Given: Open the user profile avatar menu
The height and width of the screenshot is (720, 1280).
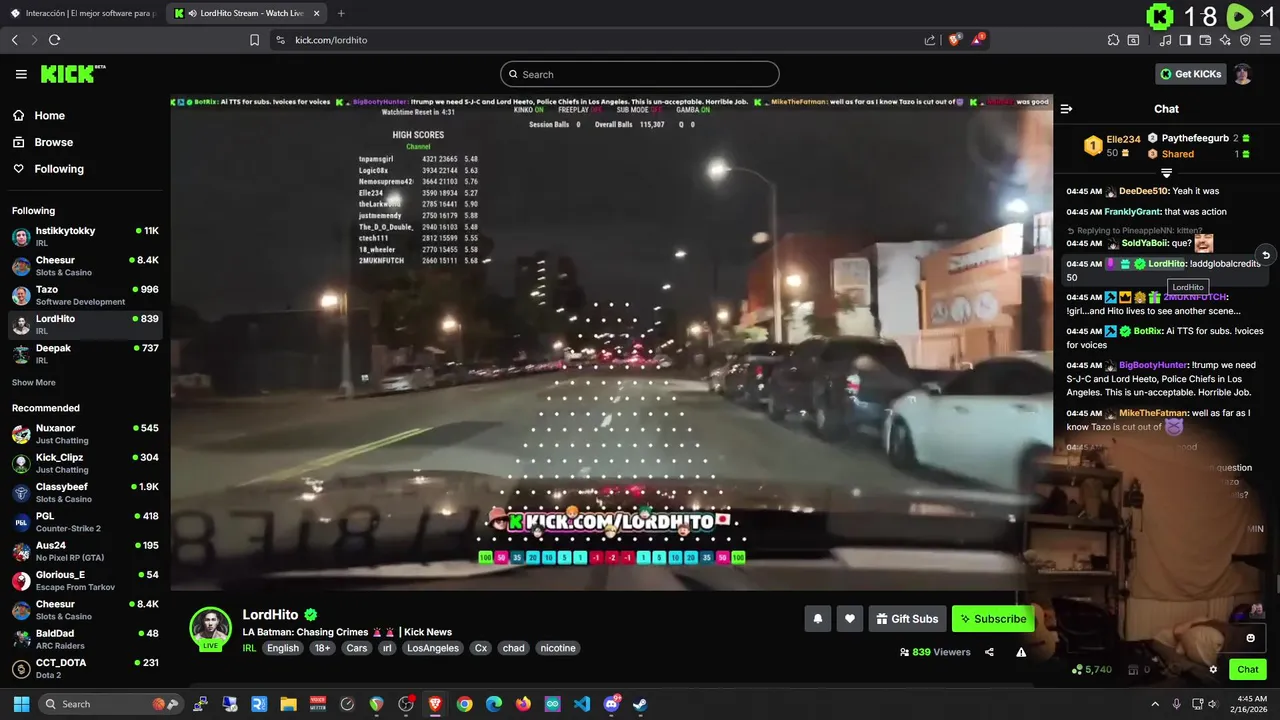Looking at the screenshot, I should [1242, 74].
